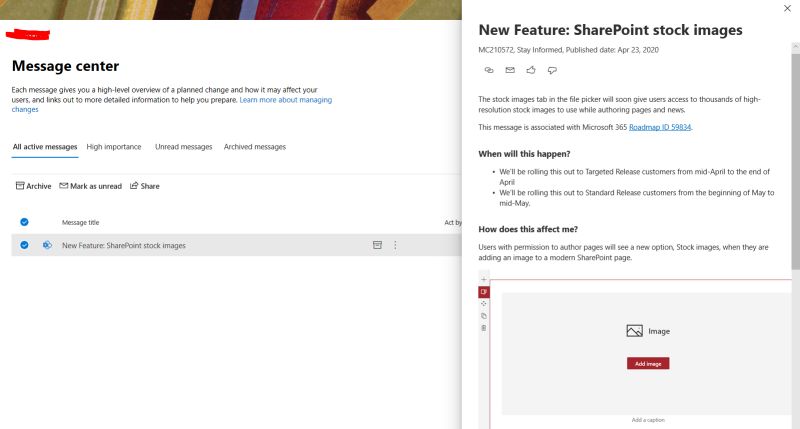The height and width of the screenshot is (429, 800).
Task: Click the duplicate web part icon in preview
Action: [x=484, y=316]
